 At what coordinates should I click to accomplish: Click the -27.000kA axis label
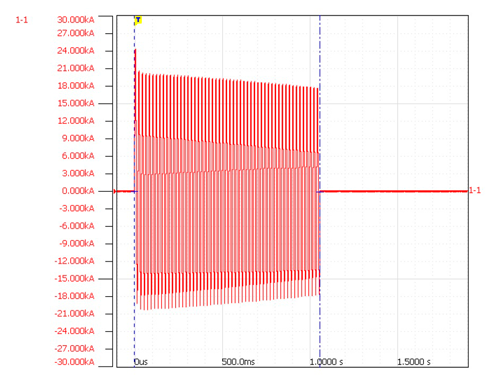(75, 349)
